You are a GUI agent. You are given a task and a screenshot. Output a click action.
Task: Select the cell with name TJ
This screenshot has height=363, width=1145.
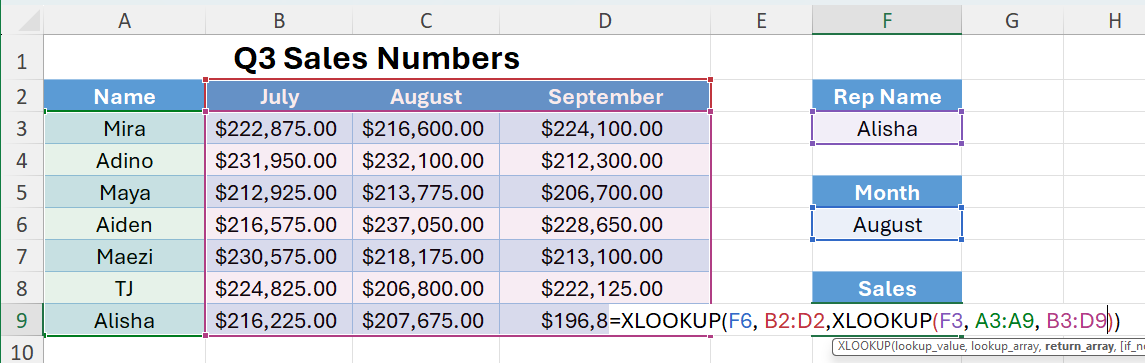[x=124, y=288]
